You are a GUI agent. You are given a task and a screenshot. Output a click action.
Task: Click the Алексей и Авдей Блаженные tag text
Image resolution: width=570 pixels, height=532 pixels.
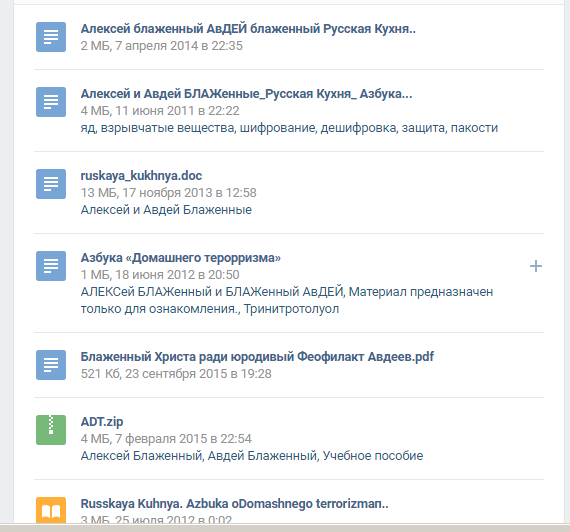166,210
